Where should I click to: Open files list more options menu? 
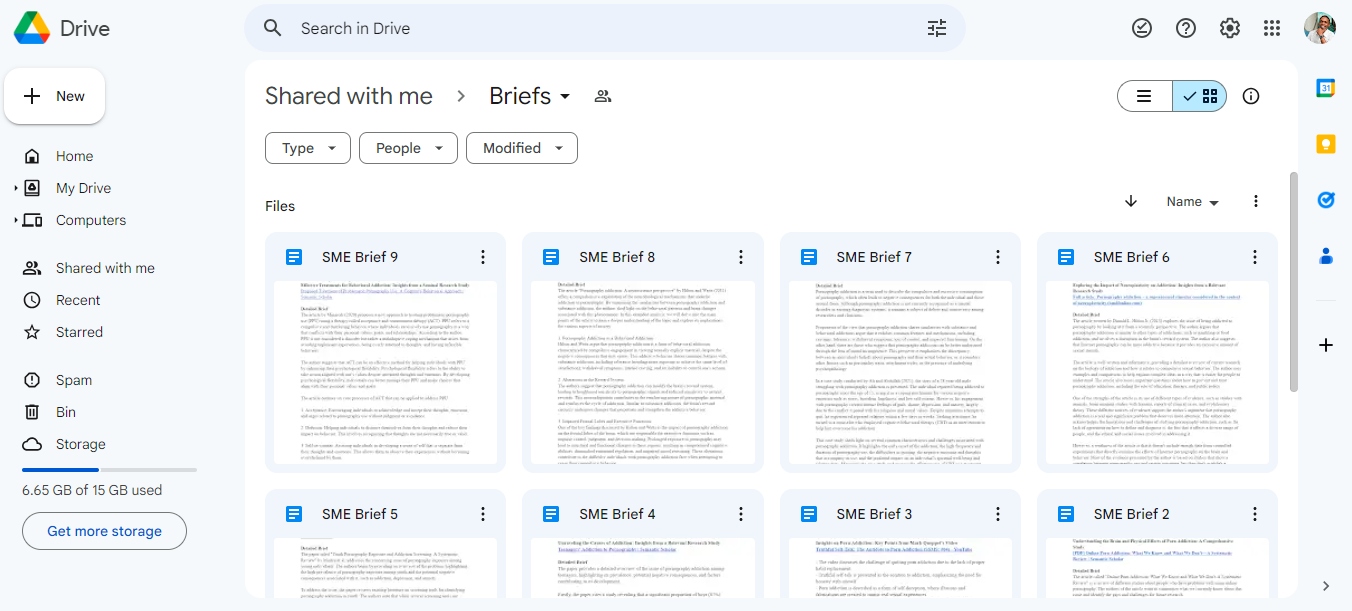point(1256,201)
